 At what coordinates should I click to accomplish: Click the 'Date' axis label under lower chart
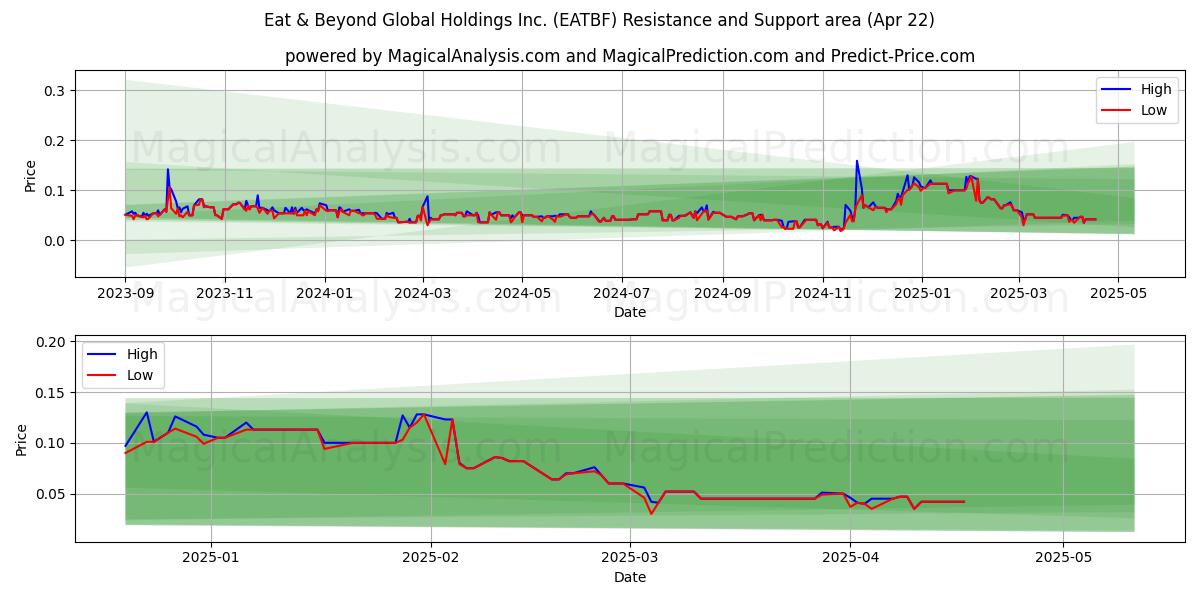coord(630,577)
